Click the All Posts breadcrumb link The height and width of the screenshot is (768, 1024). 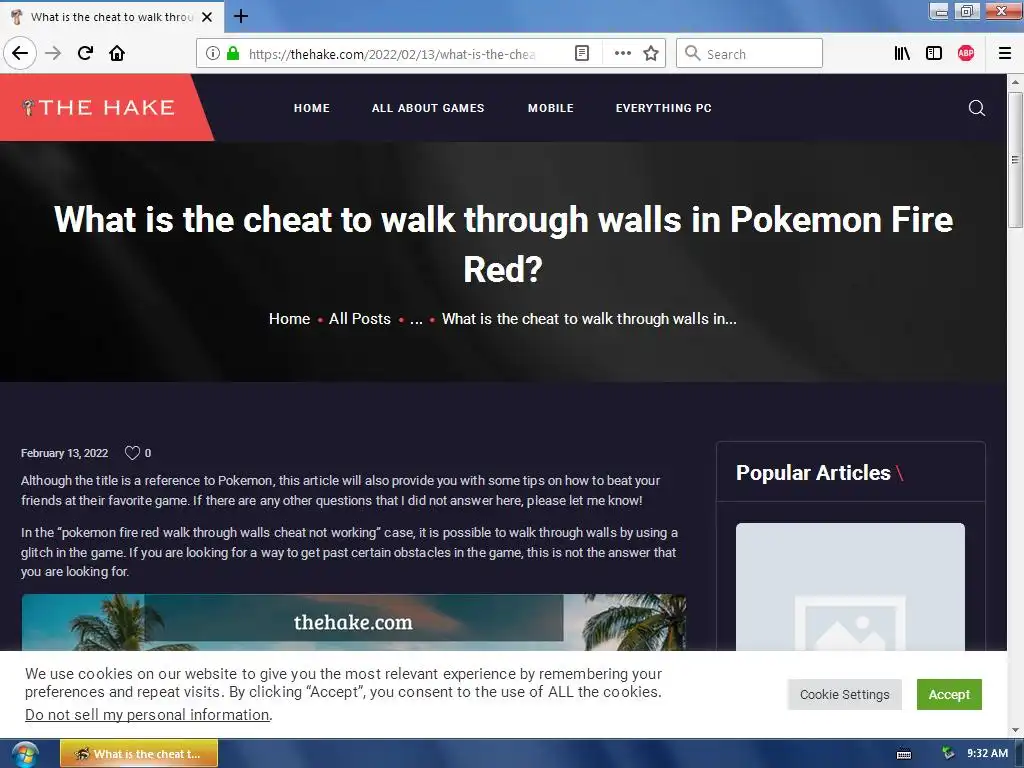pyautogui.click(x=360, y=319)
